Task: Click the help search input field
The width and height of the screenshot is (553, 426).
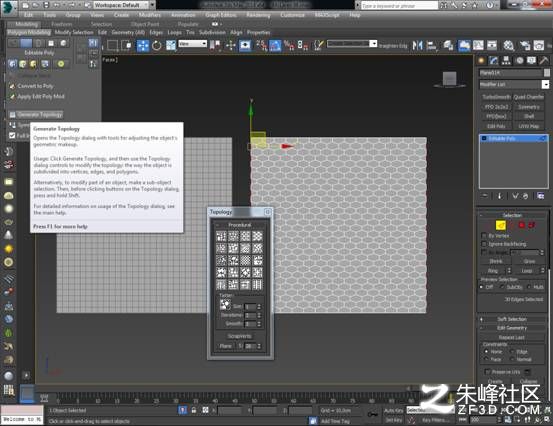Action: point(399,6)
